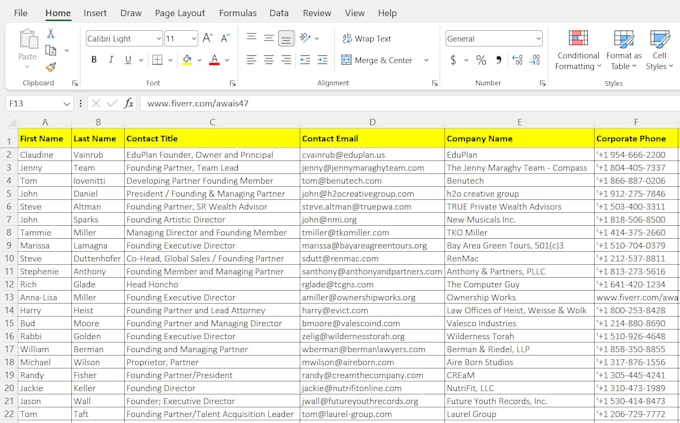Align text left
Image resolution: width=680 pixels, height=423 pixels.
(x=252, y=60)
